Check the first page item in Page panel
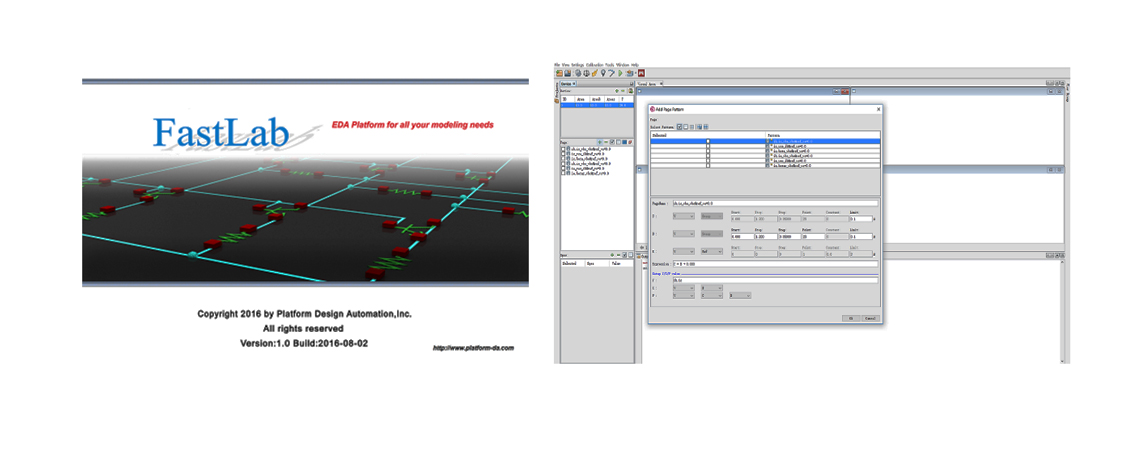1136x451 pixels. click(x=564, y=149)
